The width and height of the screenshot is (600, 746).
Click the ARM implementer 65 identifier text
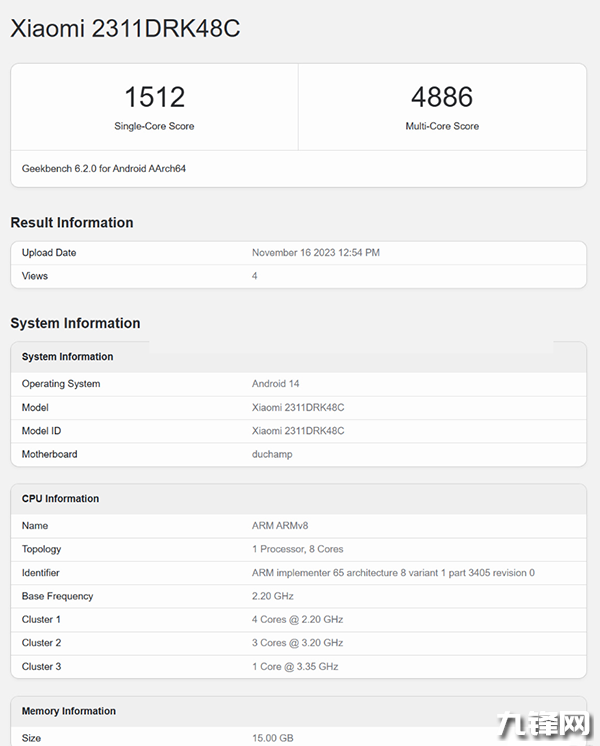[x=393, y=573]
